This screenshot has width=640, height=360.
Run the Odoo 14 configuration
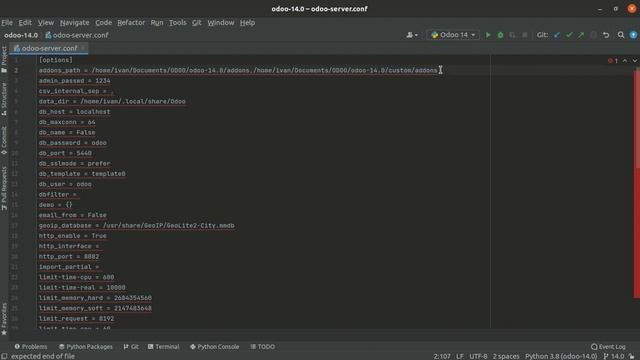point(488,35)
